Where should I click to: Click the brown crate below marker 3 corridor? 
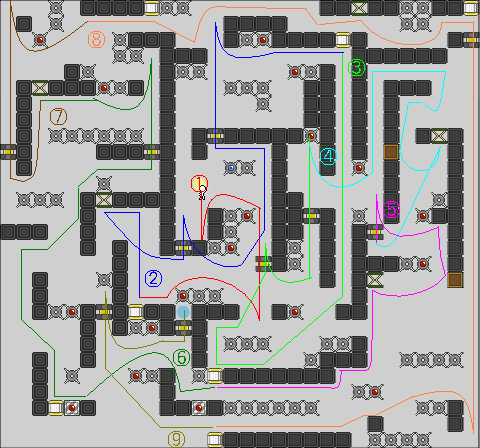pos(391,152)
